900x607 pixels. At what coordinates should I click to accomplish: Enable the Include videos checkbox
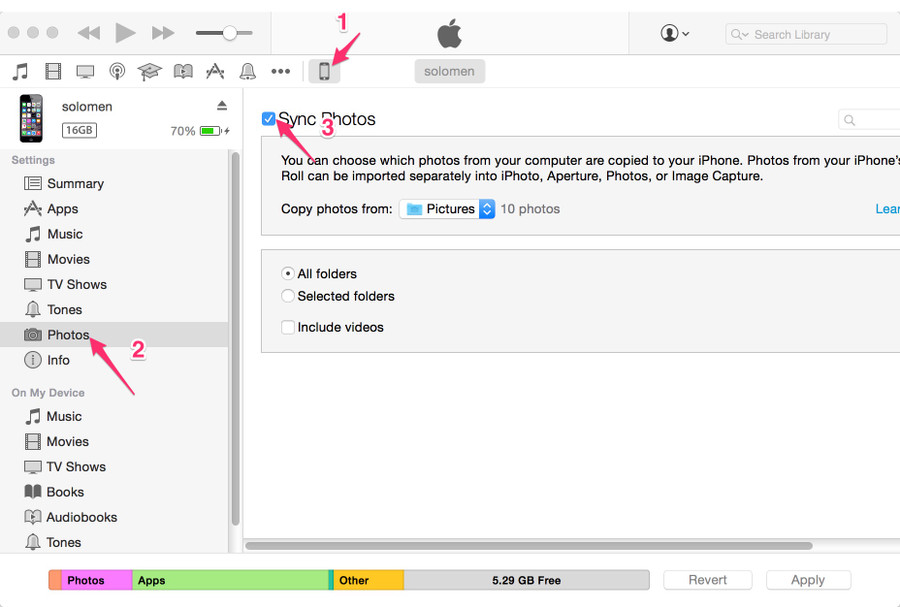click(x=288, y=327)
